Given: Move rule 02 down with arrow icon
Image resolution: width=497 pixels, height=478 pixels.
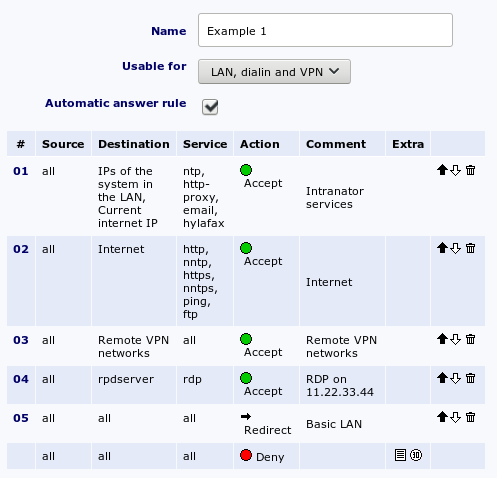Looking at the screenshot, I should tap(455, 248).
